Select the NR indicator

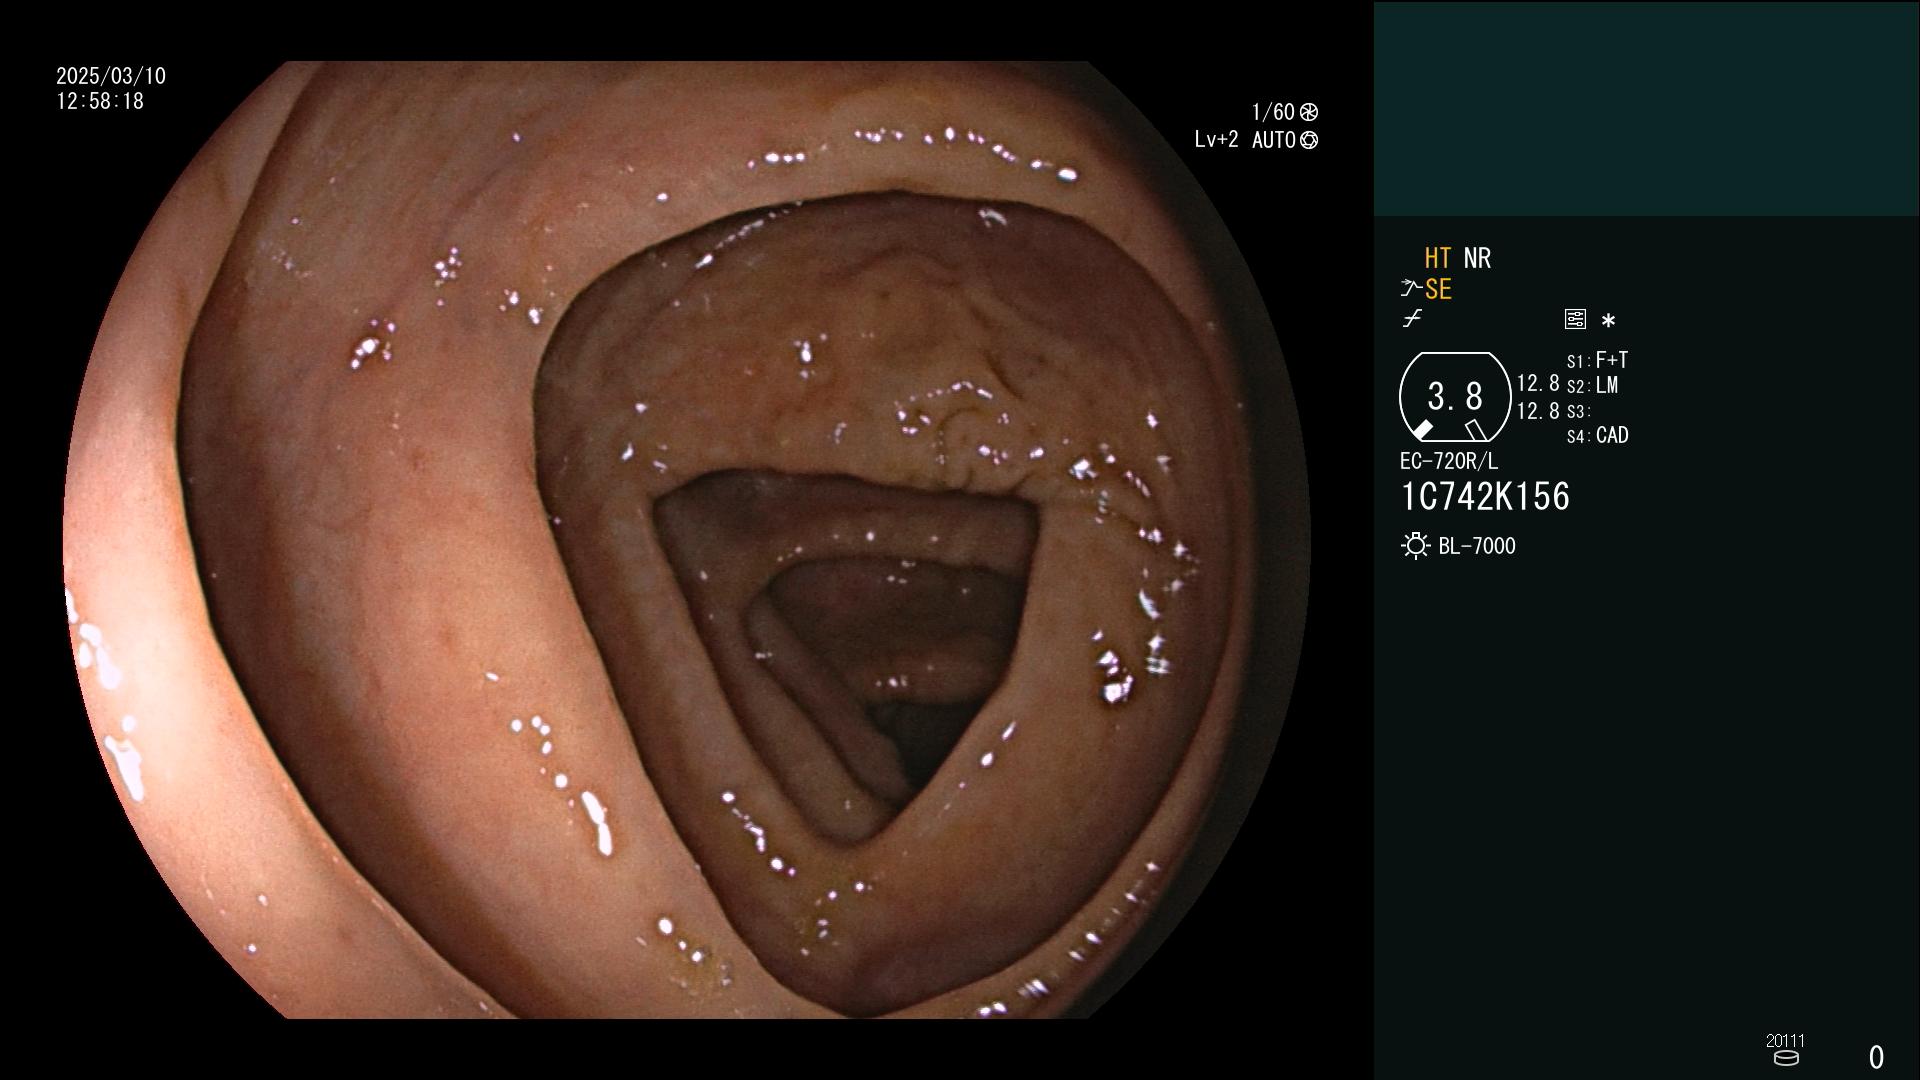[x=1477, y=258]
